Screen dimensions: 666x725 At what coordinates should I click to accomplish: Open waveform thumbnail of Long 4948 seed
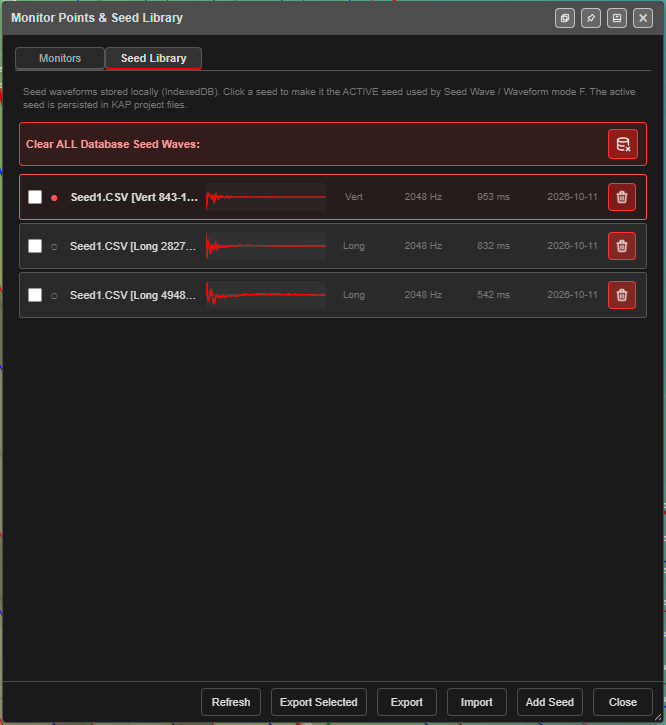pyautogui.click(x=266, y=295)
